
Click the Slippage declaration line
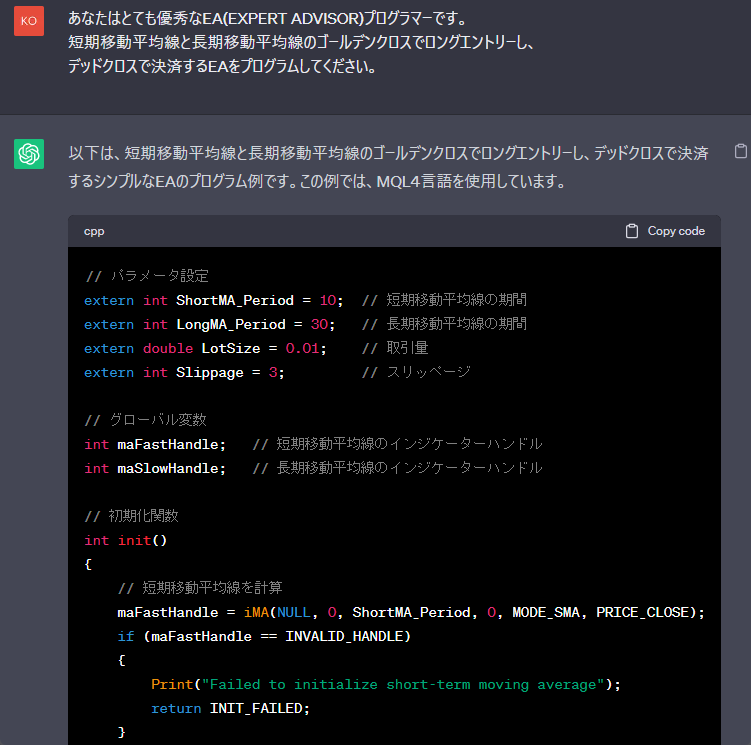pos(185,372)
